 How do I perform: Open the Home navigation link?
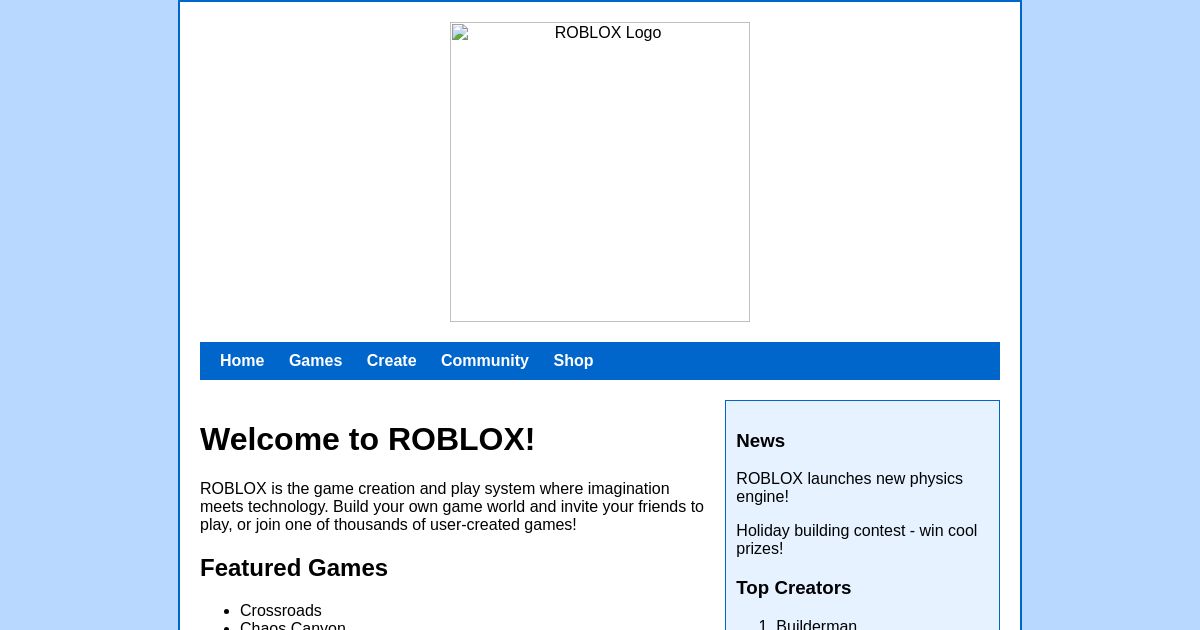(242, 360)
